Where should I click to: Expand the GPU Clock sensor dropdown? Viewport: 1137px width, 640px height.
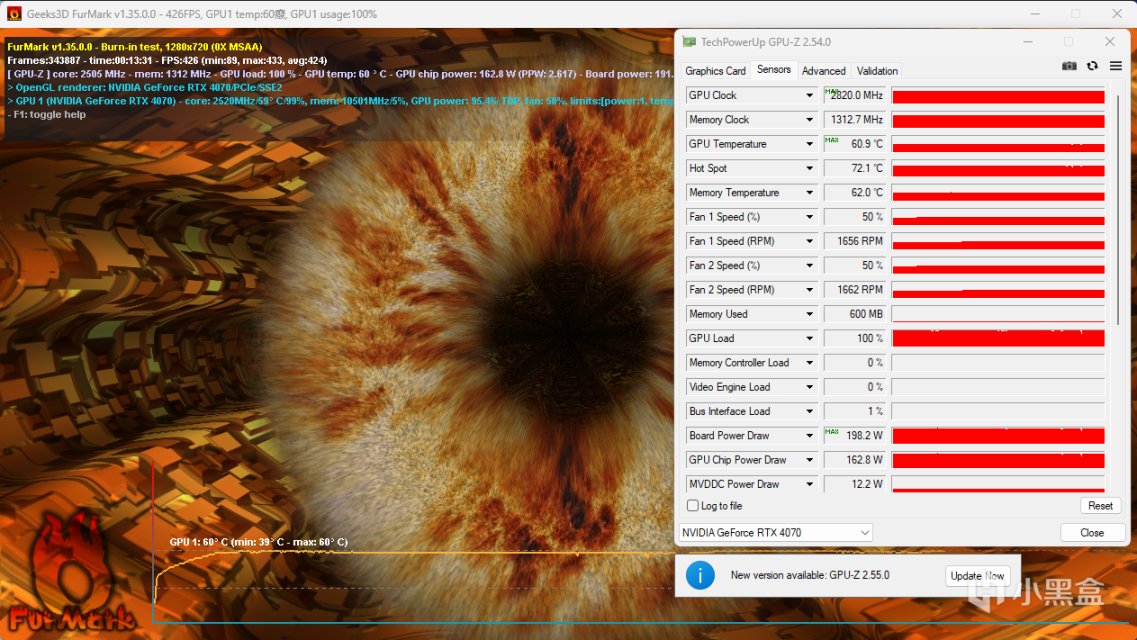click(x=809, y=95)
